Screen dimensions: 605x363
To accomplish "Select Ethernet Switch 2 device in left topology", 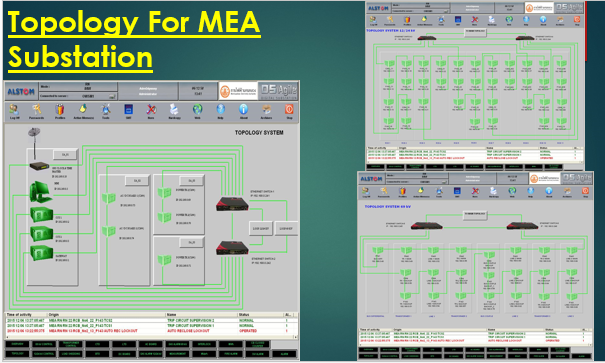I will [x=232, y=248].
